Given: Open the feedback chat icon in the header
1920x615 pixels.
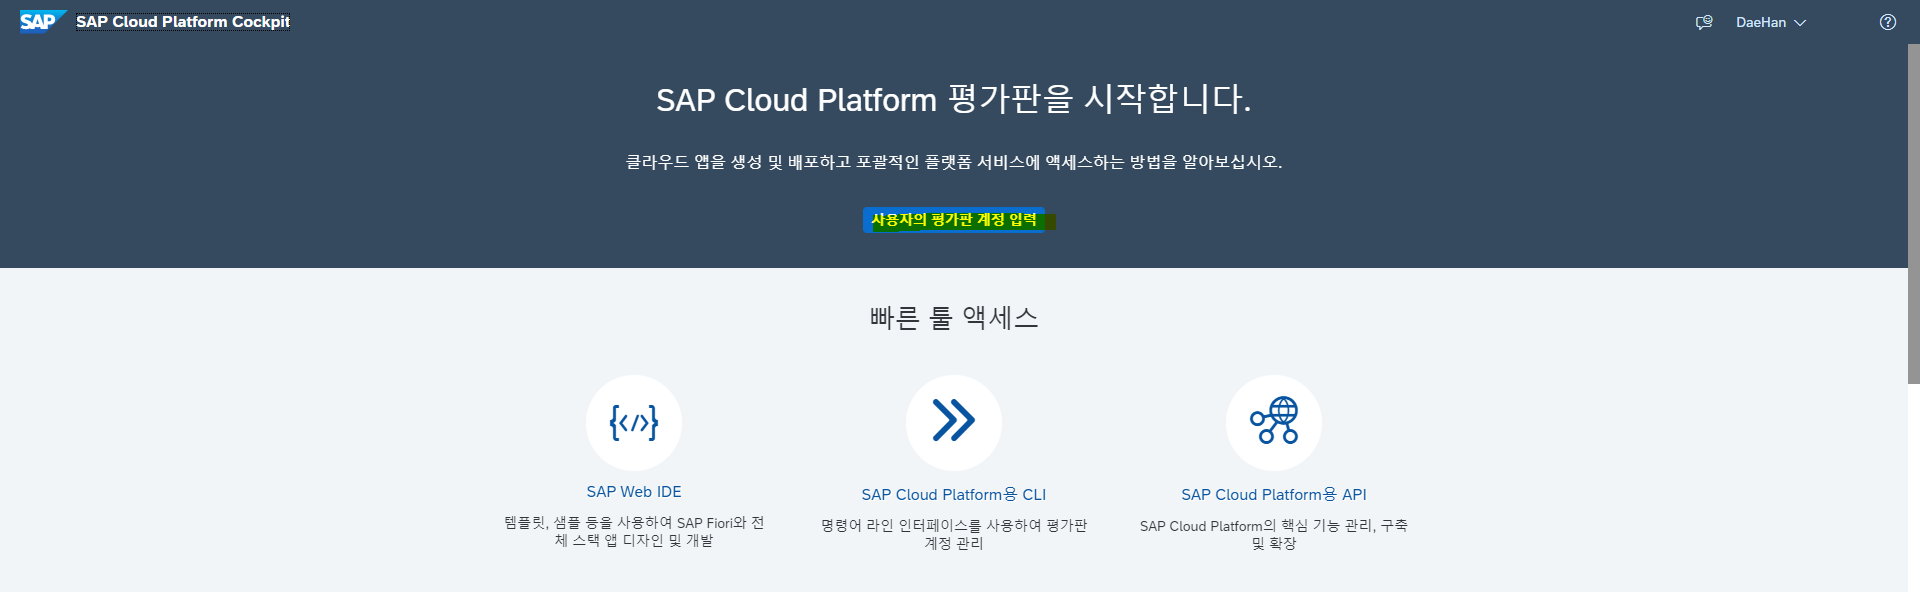Looking at the screenshot, I should (x=1704, y=22).
